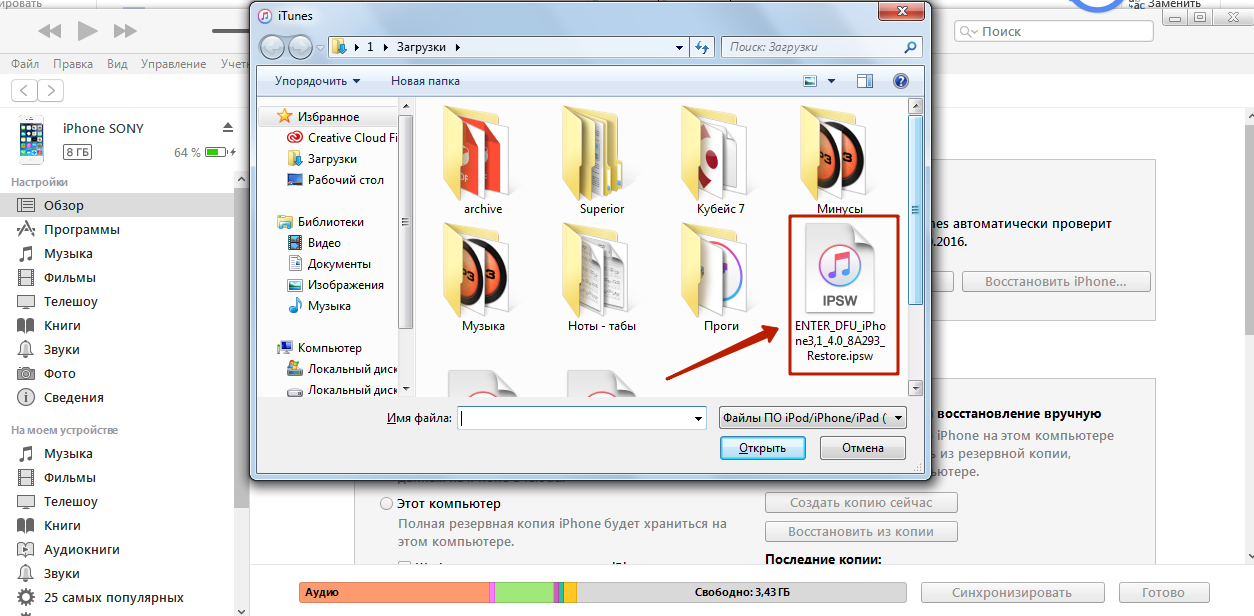Select the Этот компьютер radio button

tap(386, 504)
